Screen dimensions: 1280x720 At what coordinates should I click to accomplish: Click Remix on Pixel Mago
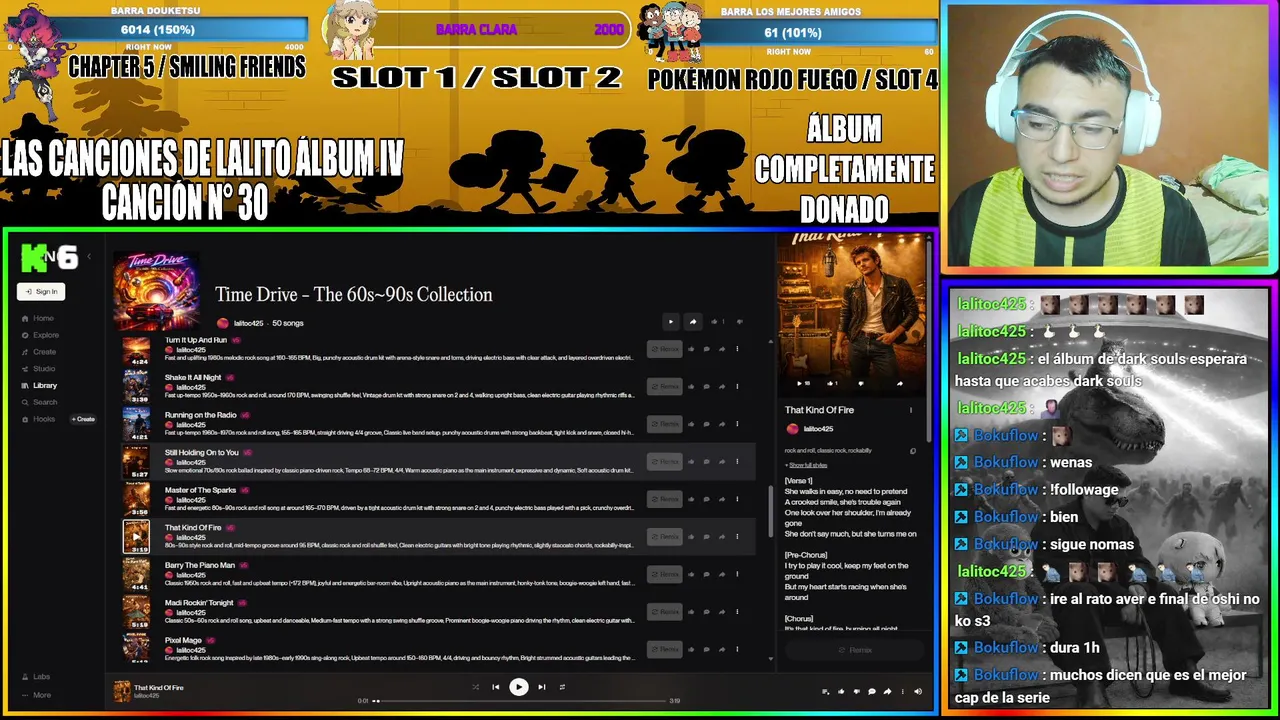coord(664,649)
